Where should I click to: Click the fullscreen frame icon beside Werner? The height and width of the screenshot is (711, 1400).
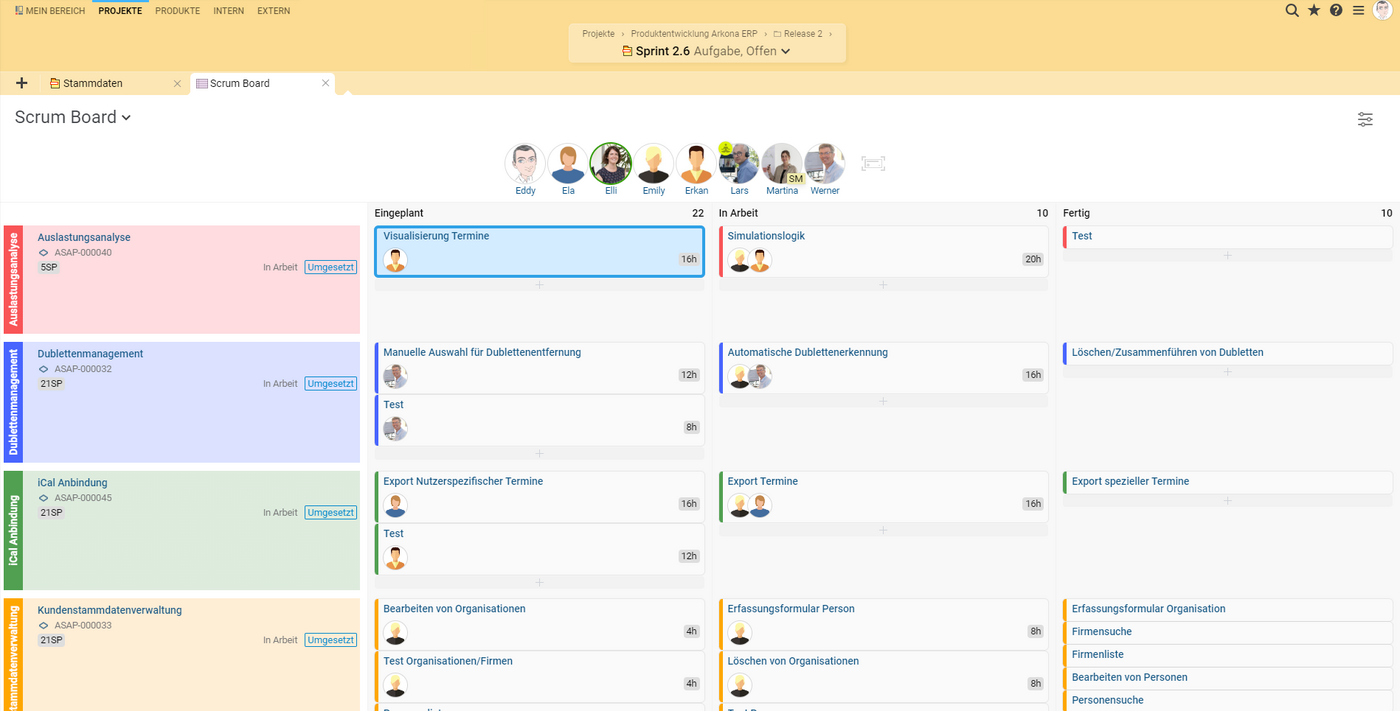(x=873, y=164)
